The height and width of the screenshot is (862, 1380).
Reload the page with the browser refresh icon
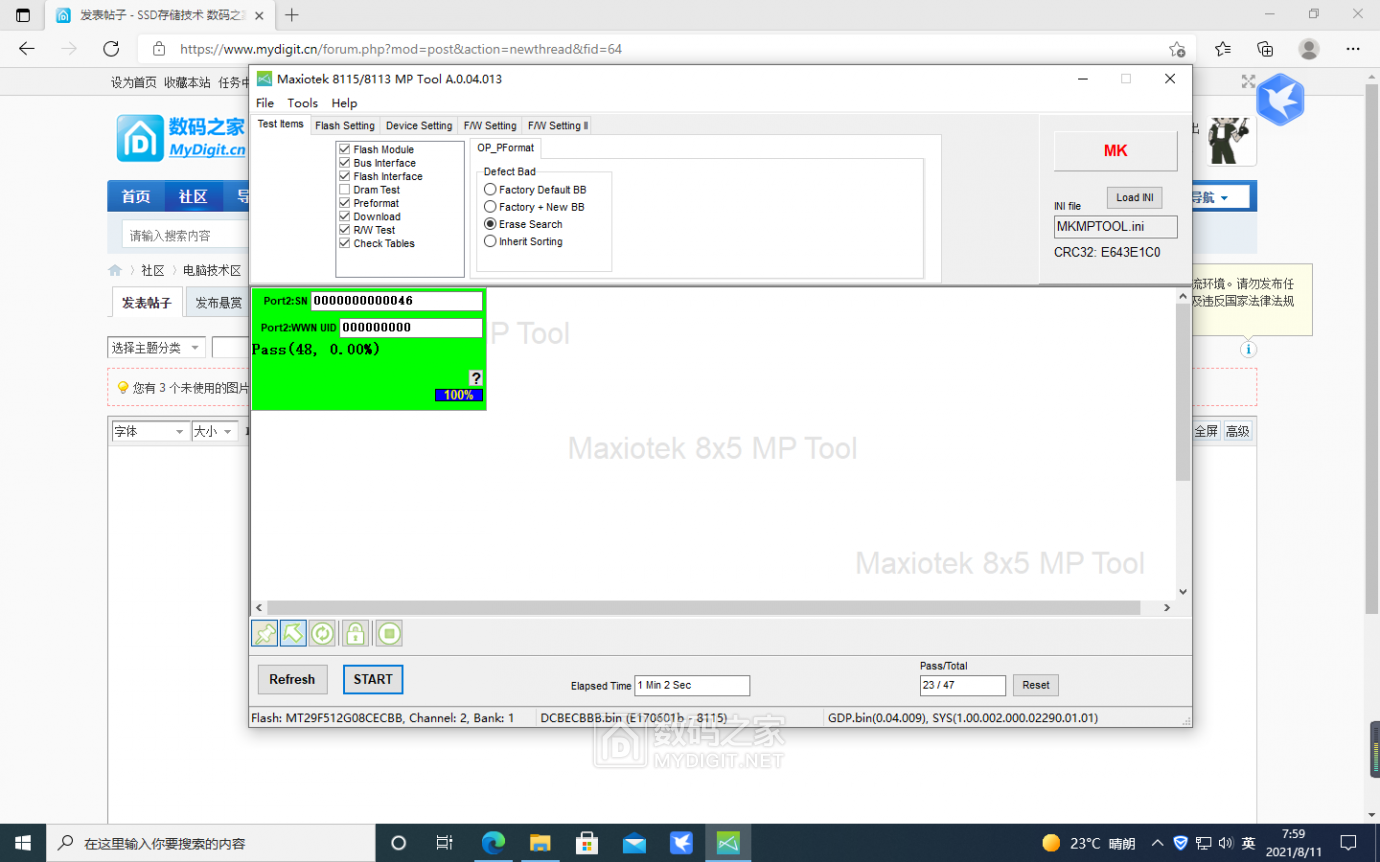111,49
